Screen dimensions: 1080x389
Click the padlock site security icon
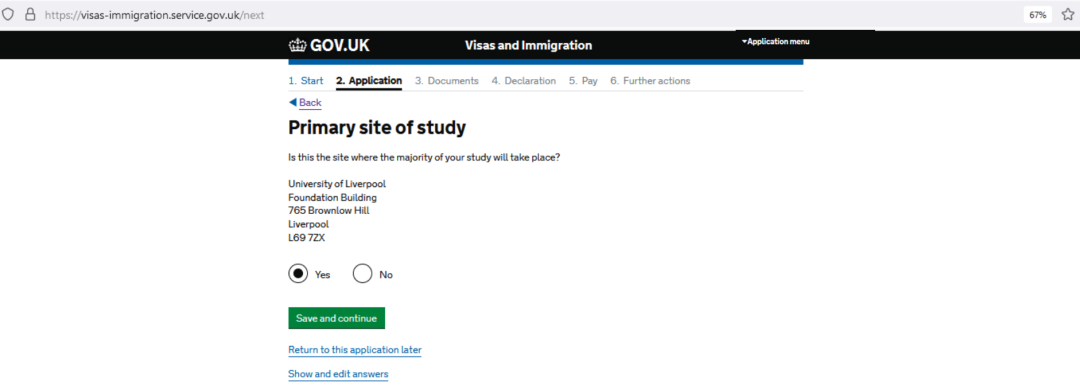[x=30, y=14]
